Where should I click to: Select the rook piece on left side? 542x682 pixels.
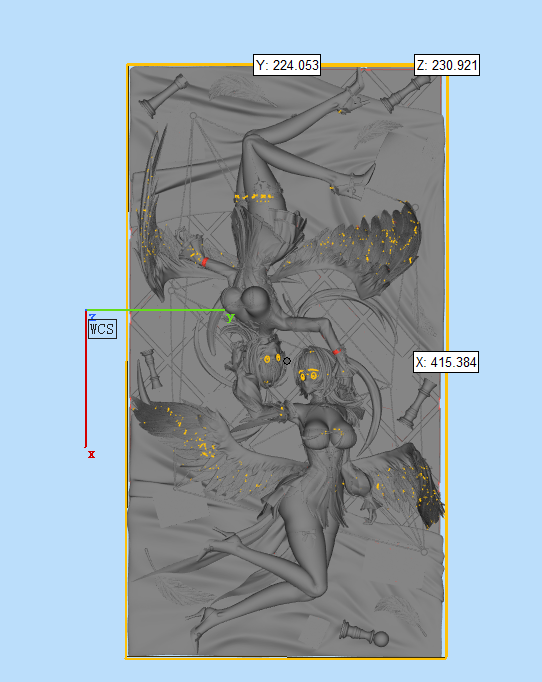tap(151, 368)
